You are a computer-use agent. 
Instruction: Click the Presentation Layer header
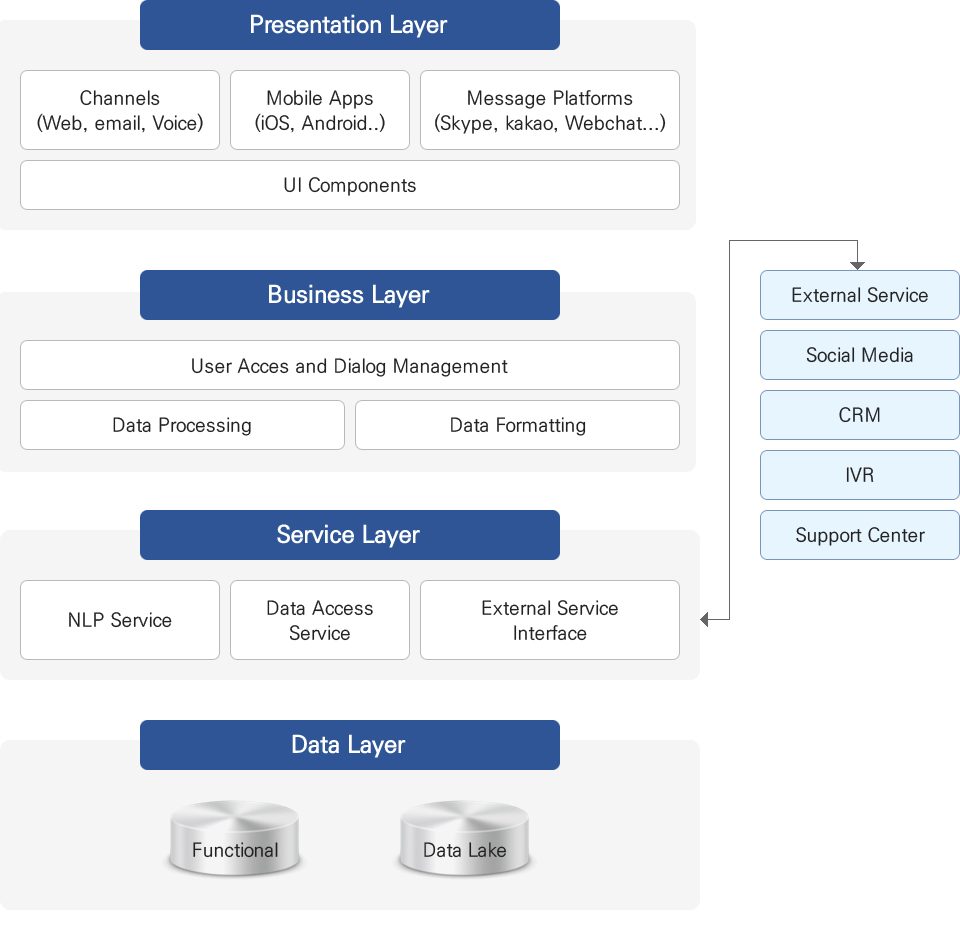click(x=350, y=25)
